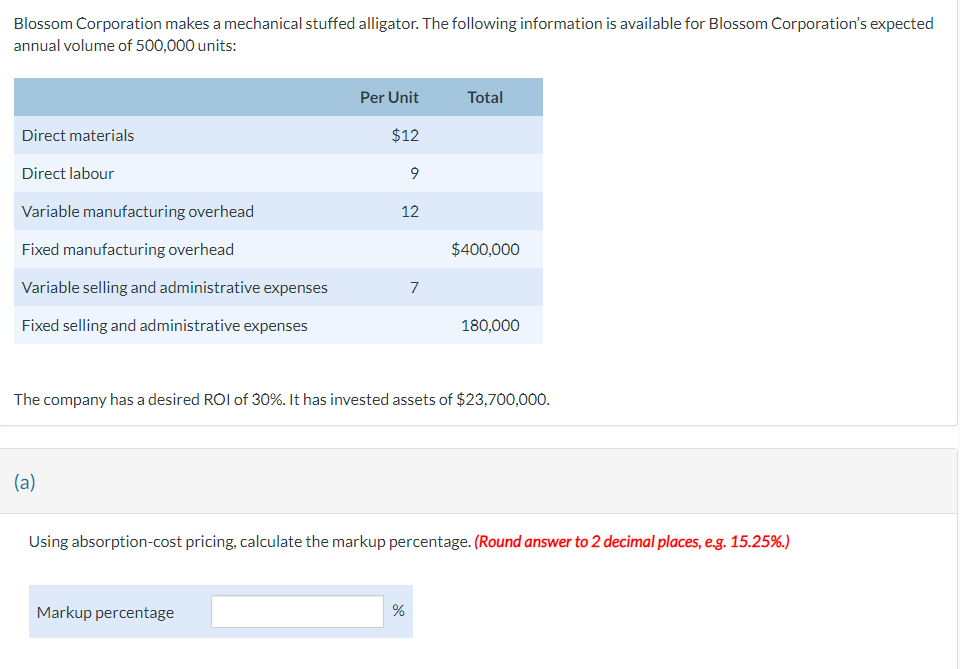Screen dimensions: 960x669
Task: Click the $12 direct materials value
Action: tap(405, 135)
